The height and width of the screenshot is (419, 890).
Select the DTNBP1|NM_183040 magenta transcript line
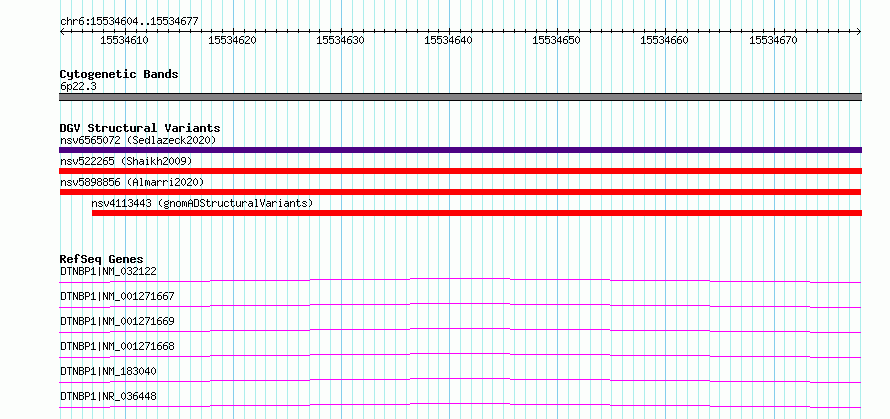click(x=460, y=380)
